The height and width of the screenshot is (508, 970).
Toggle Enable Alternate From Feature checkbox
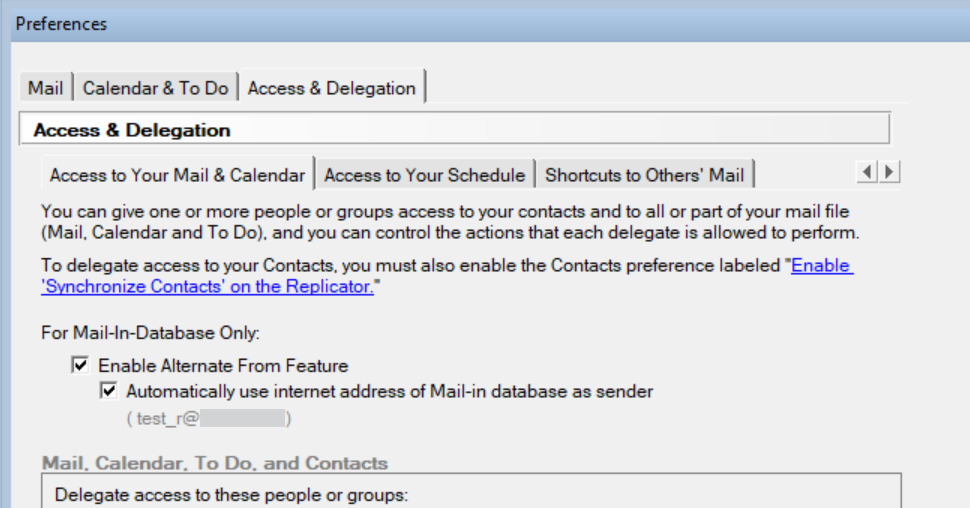(80, 366)
